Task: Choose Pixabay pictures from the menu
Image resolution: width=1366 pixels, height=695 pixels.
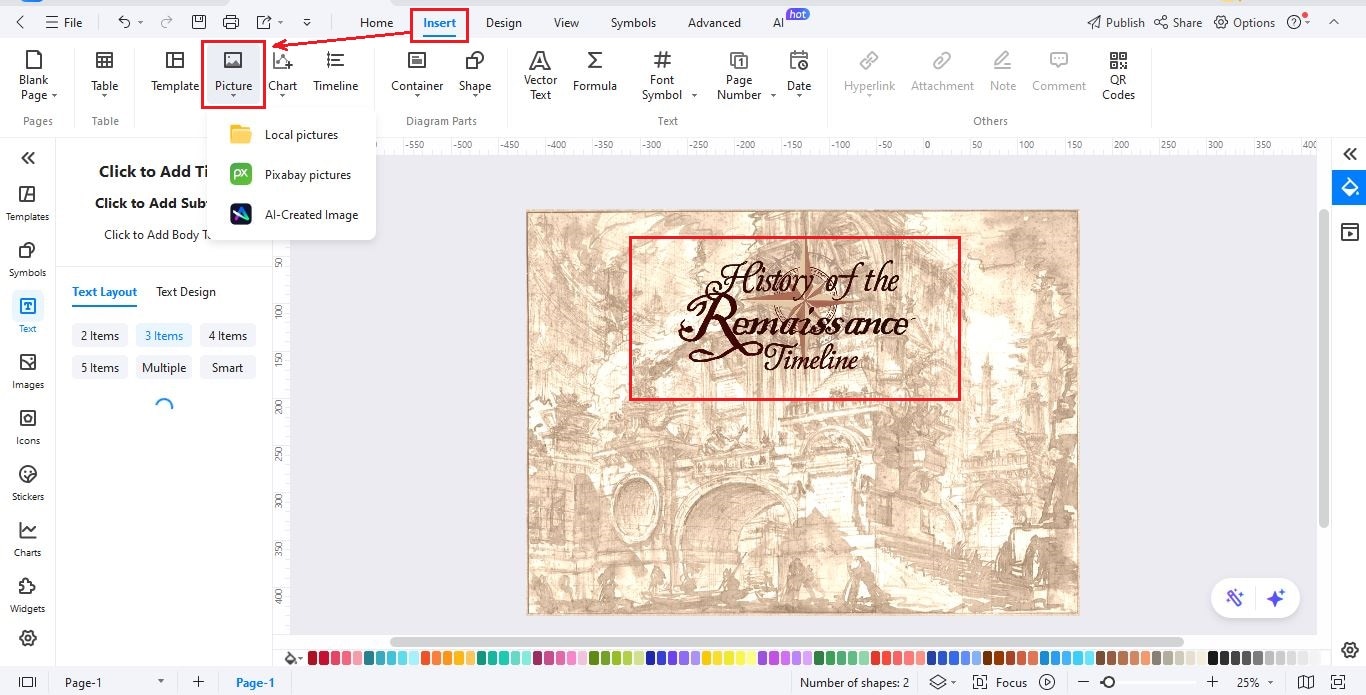Action: click(291, 175)
